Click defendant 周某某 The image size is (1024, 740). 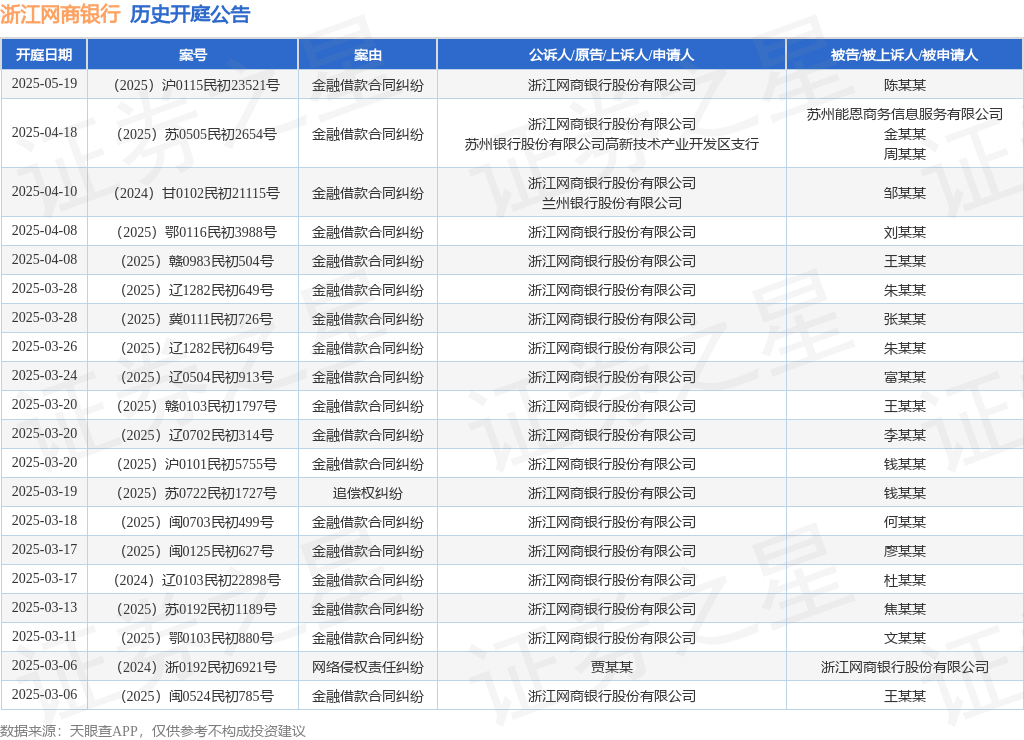[904, 154]
